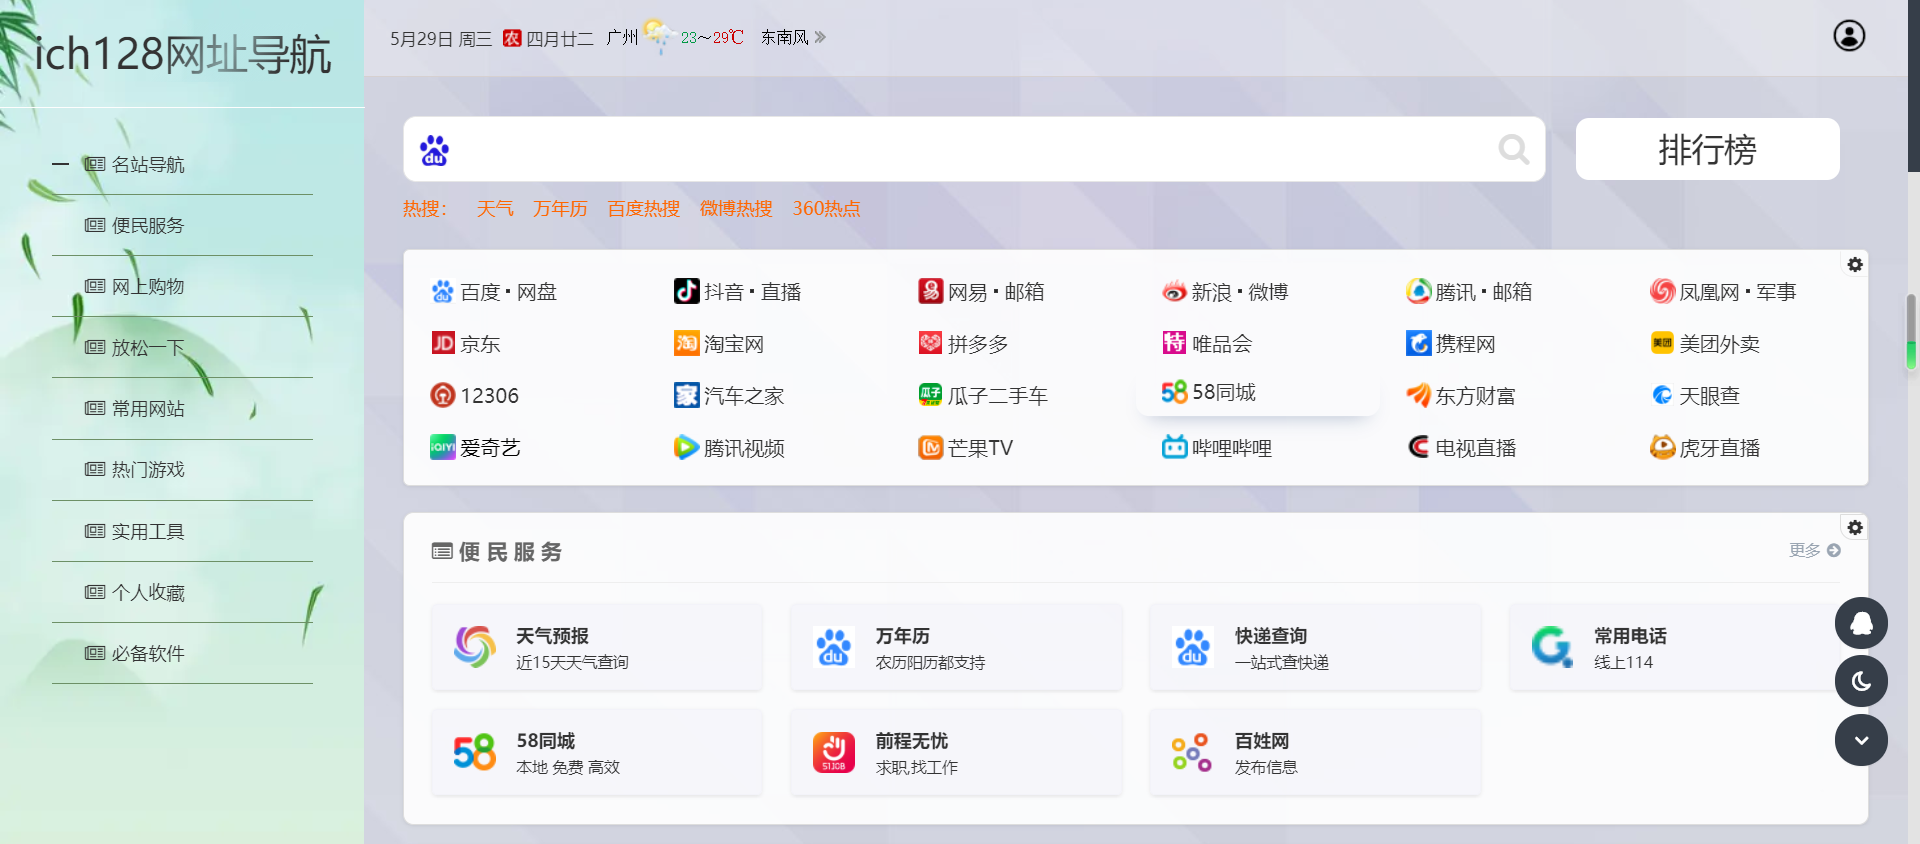The image size is (1920, 844).
Task: Open 美团外卖 site link
Action: pyautogui.click(x=1705, y=344)
